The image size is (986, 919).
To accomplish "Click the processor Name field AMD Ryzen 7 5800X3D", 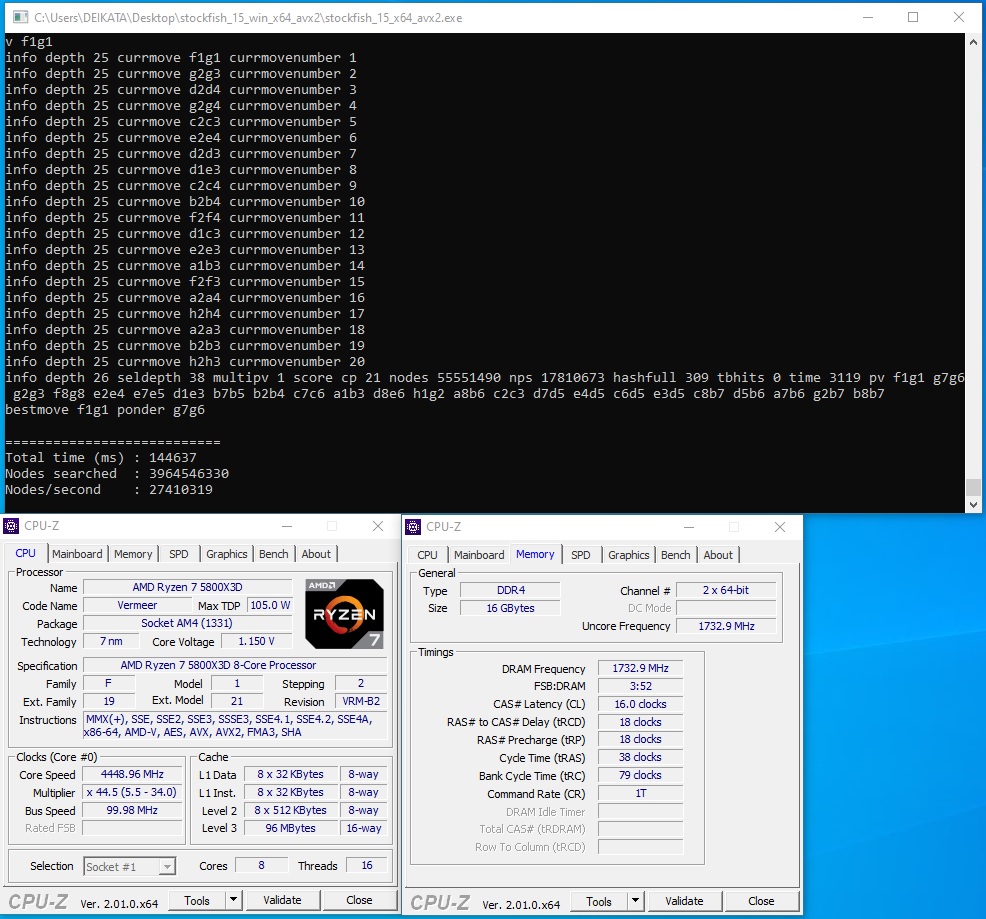I will click(187, 588).
